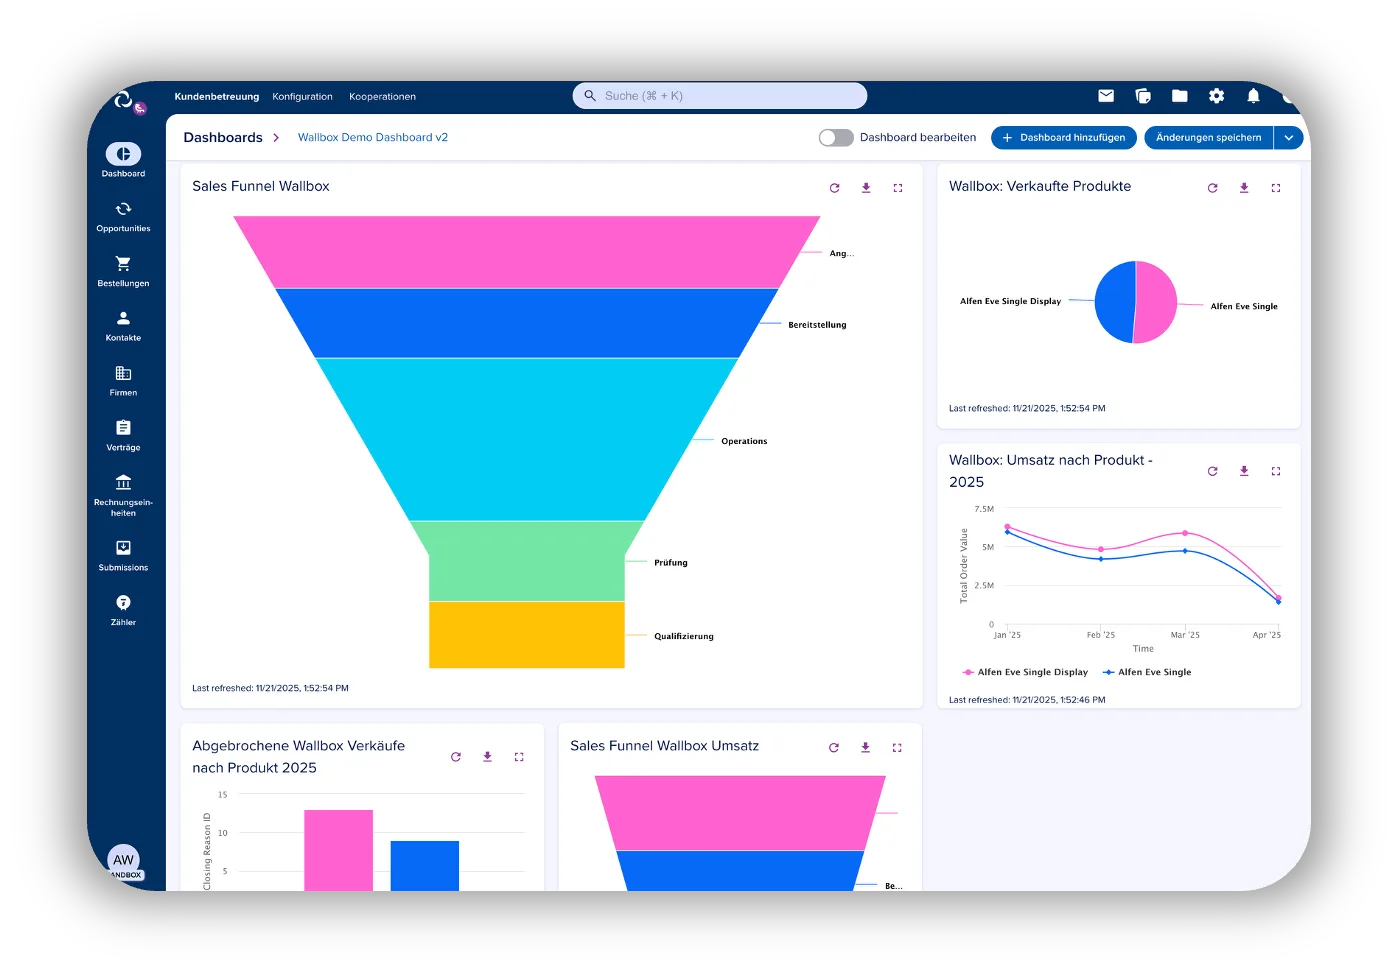Open the Verträge sidebar item
Viewport: 1398px width, 972px height.
click(x=123, y=436)
